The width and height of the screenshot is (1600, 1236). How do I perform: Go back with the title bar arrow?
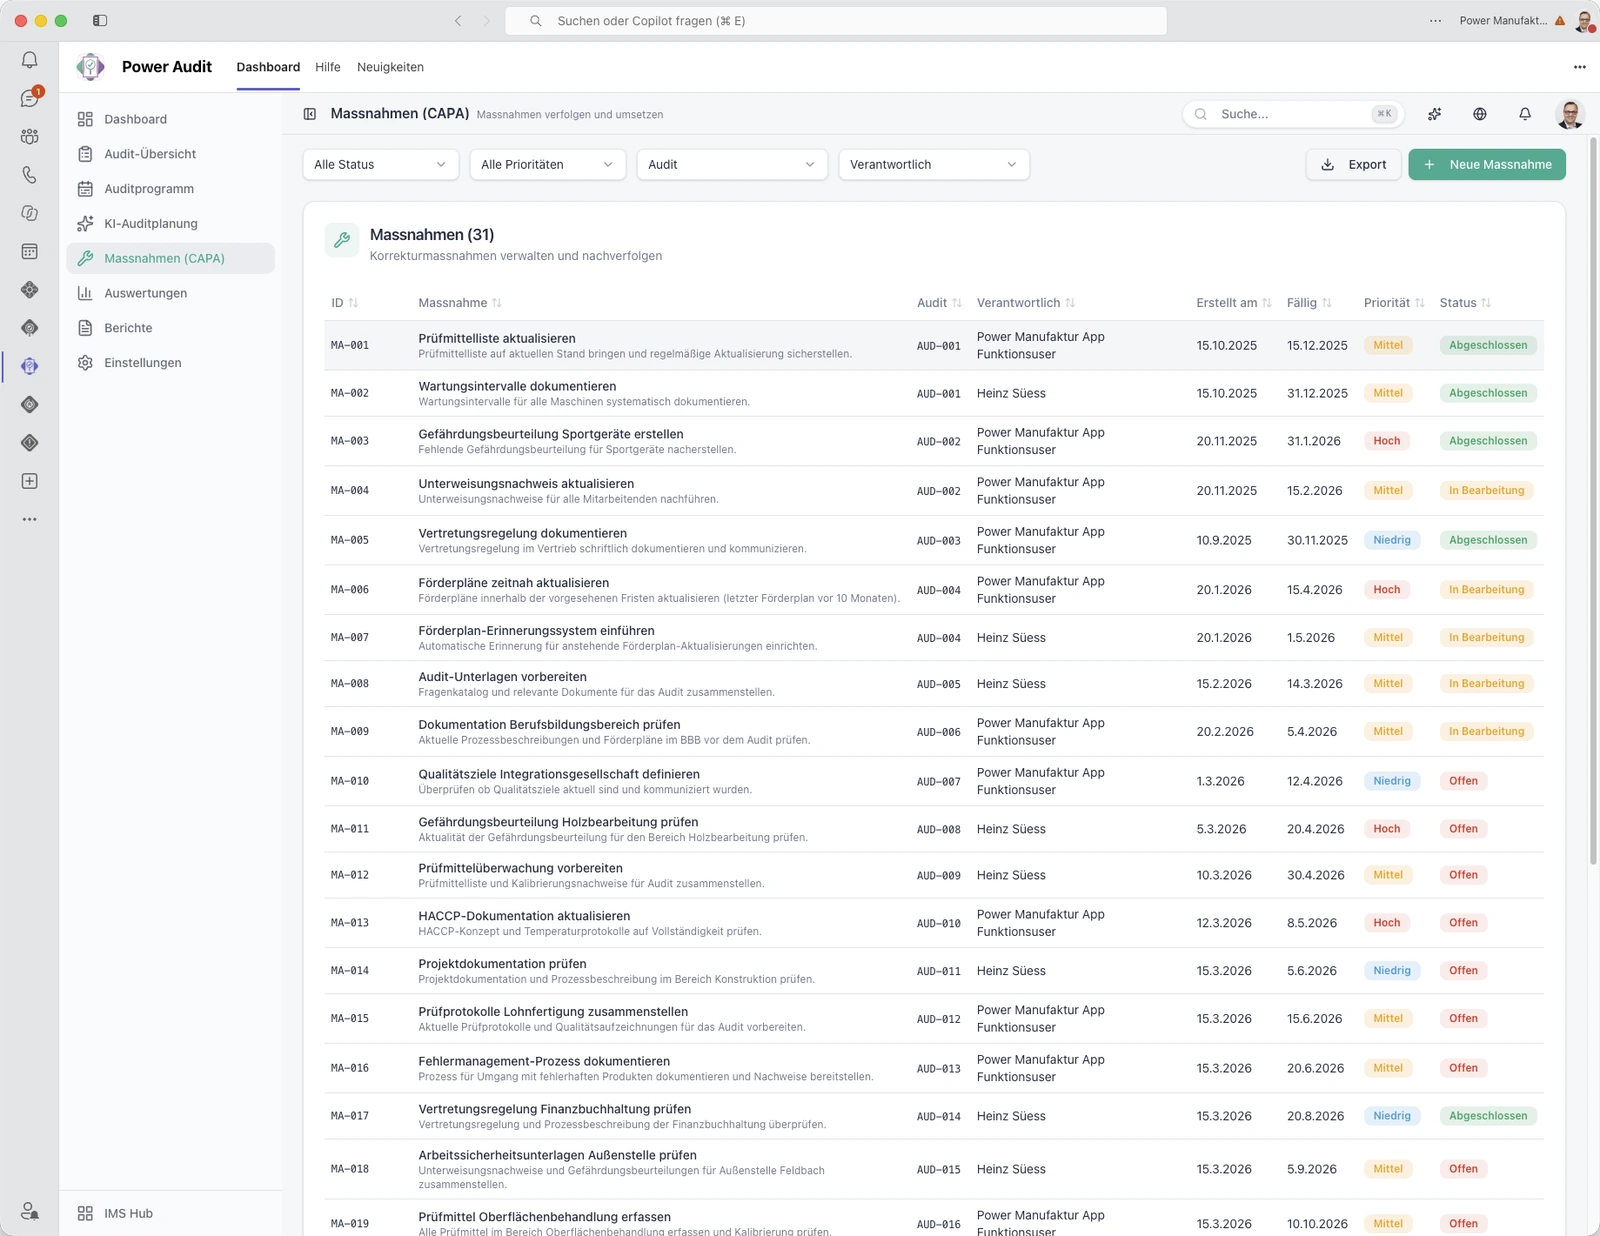click(458, 20)
